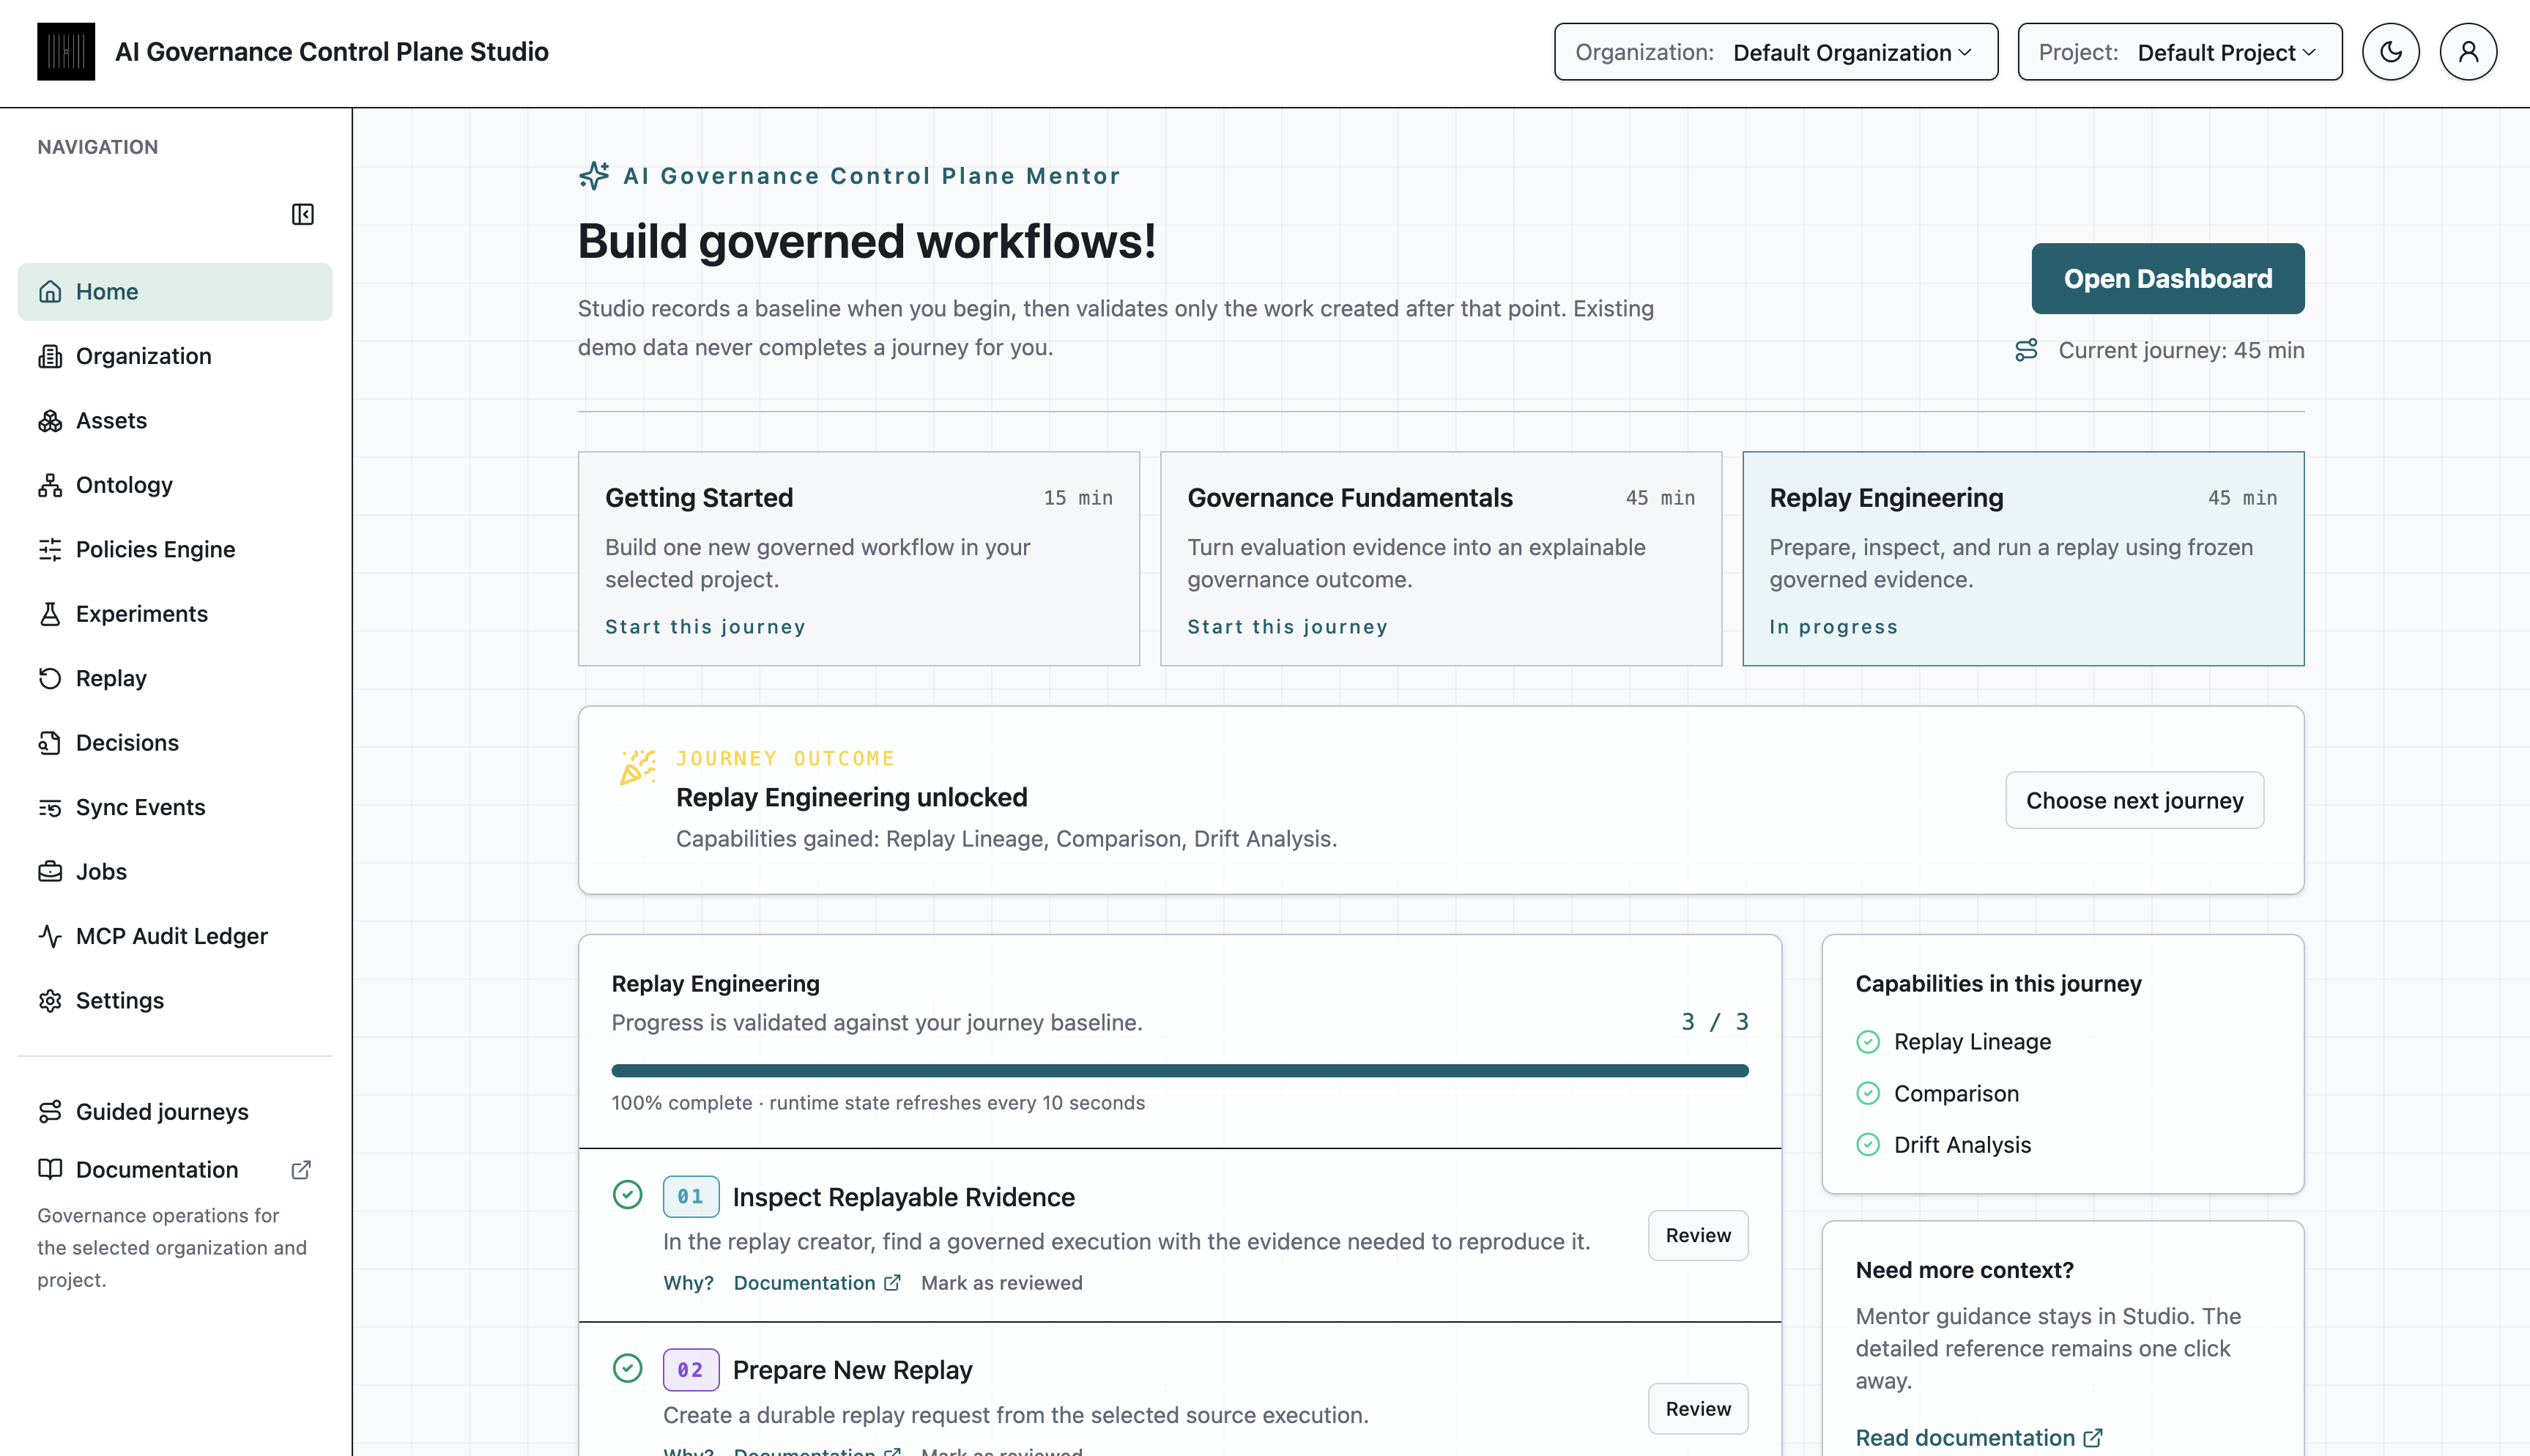This screenshot has width=2530, height=1456.
Task: Click the 100% complete status text
Action: point(878,1103)
